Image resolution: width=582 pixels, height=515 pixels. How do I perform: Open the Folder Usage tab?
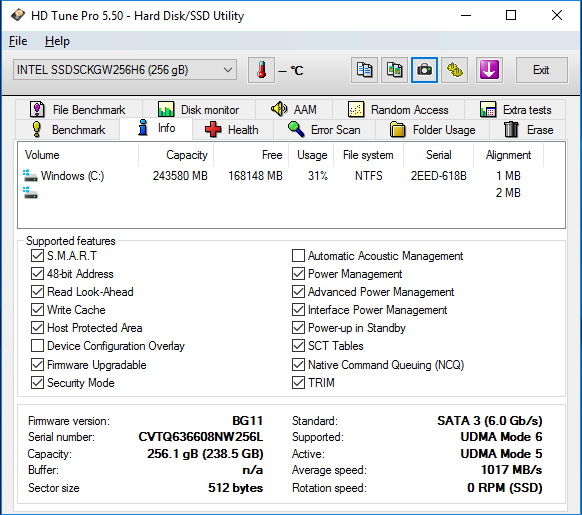click(x=432, y=130)
